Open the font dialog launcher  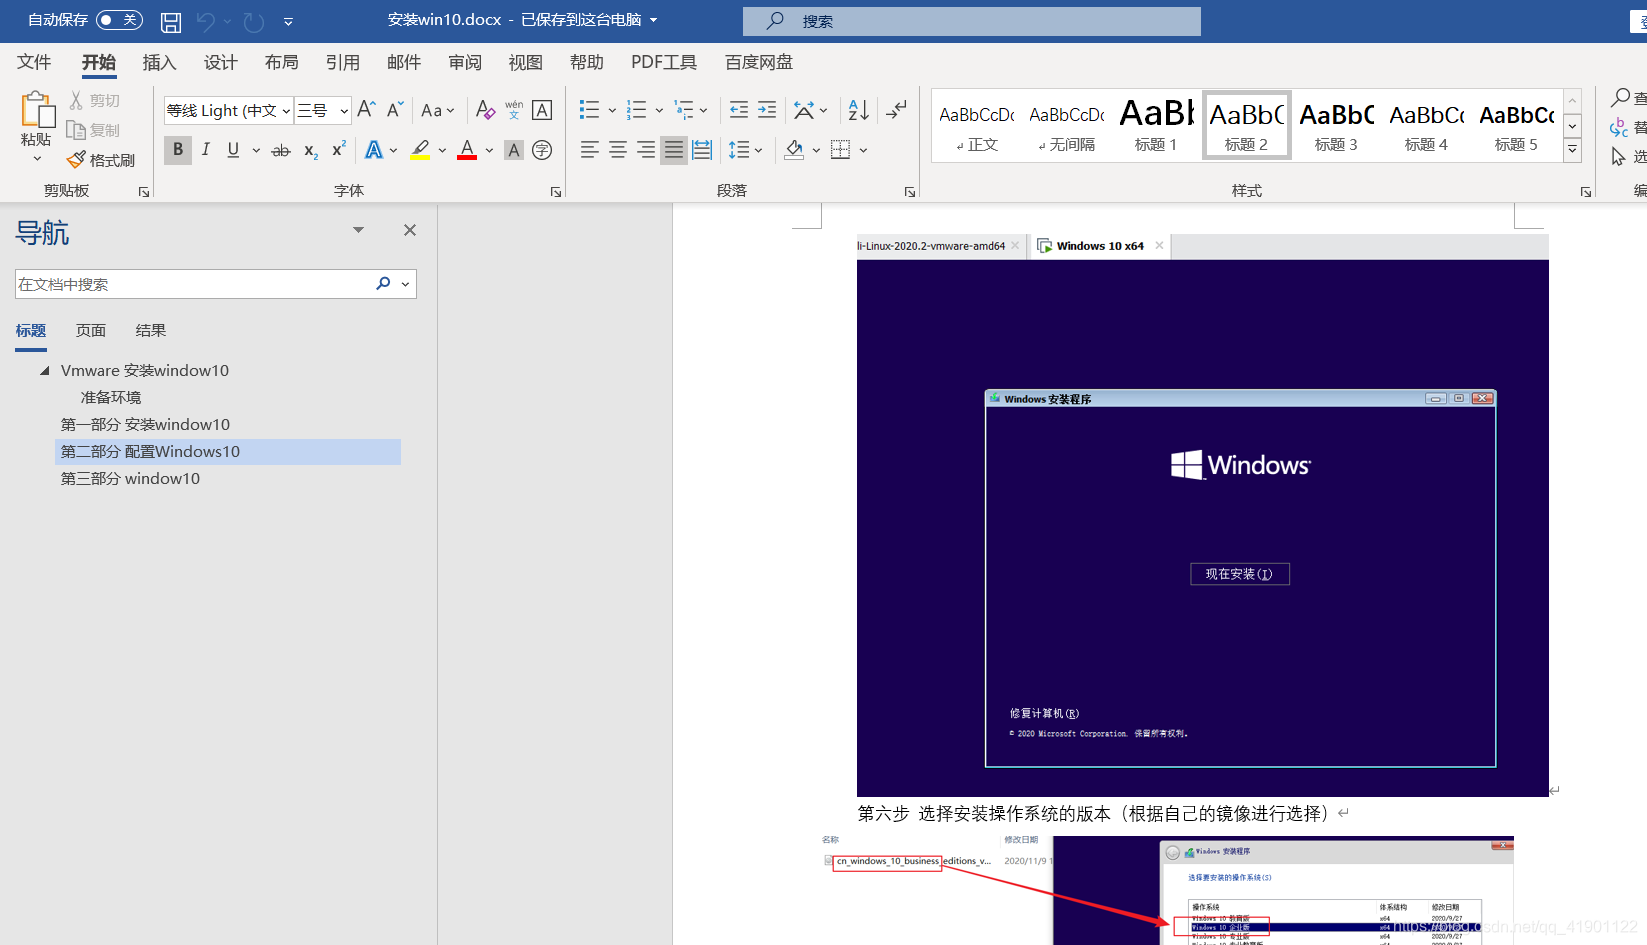[x=556, y=192]
